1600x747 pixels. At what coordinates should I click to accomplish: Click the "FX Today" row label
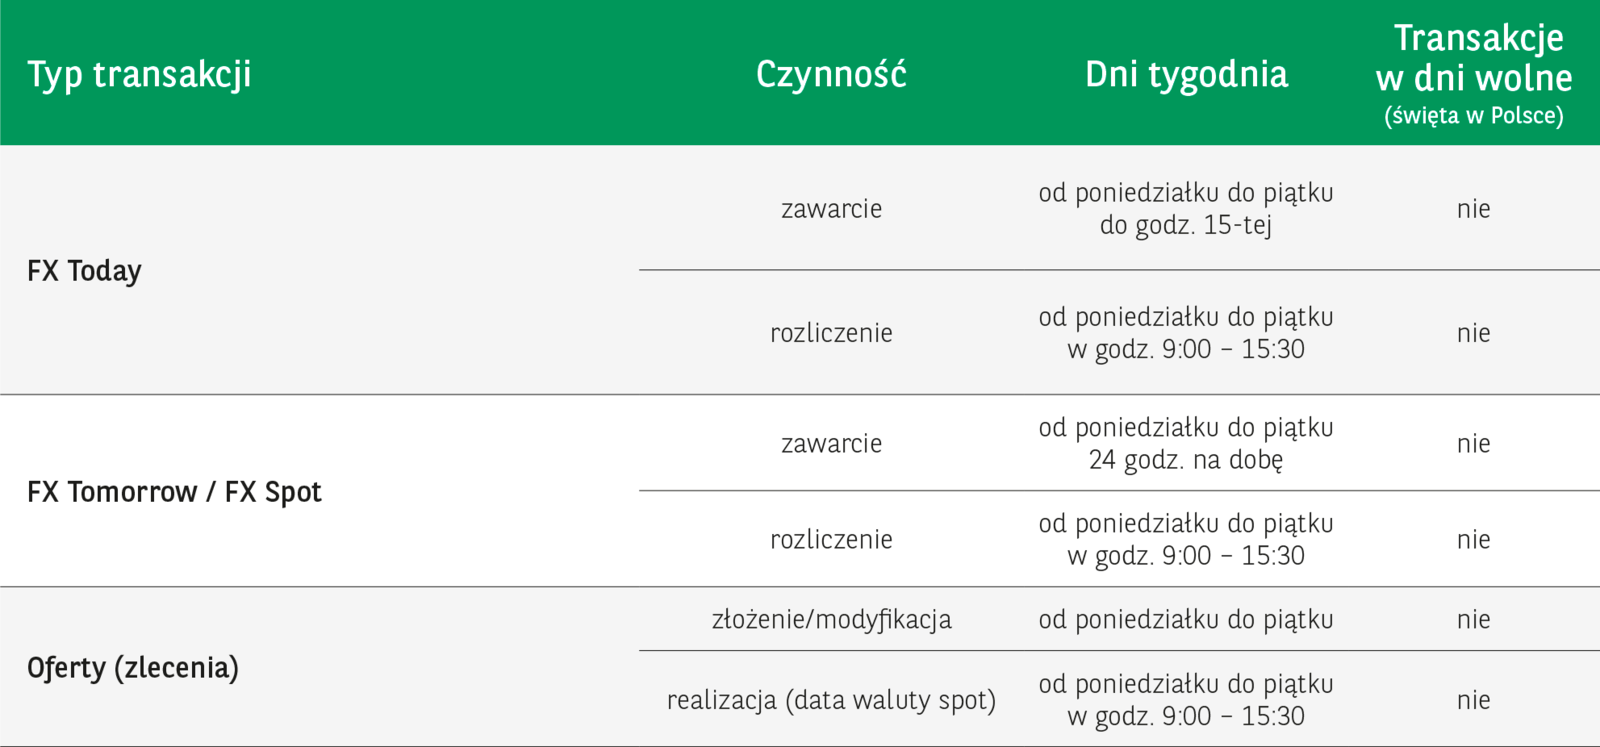click(x=85, y=271)
